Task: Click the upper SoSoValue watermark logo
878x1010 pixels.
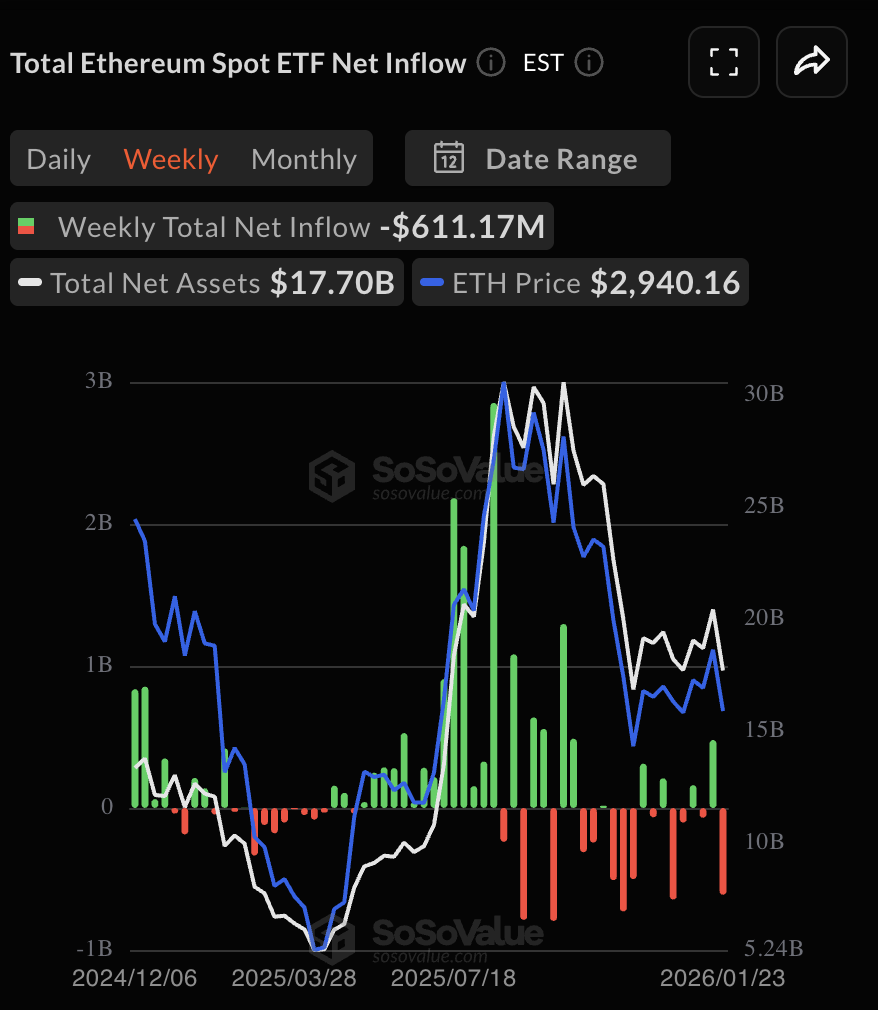Action: [x=332, y=474]
